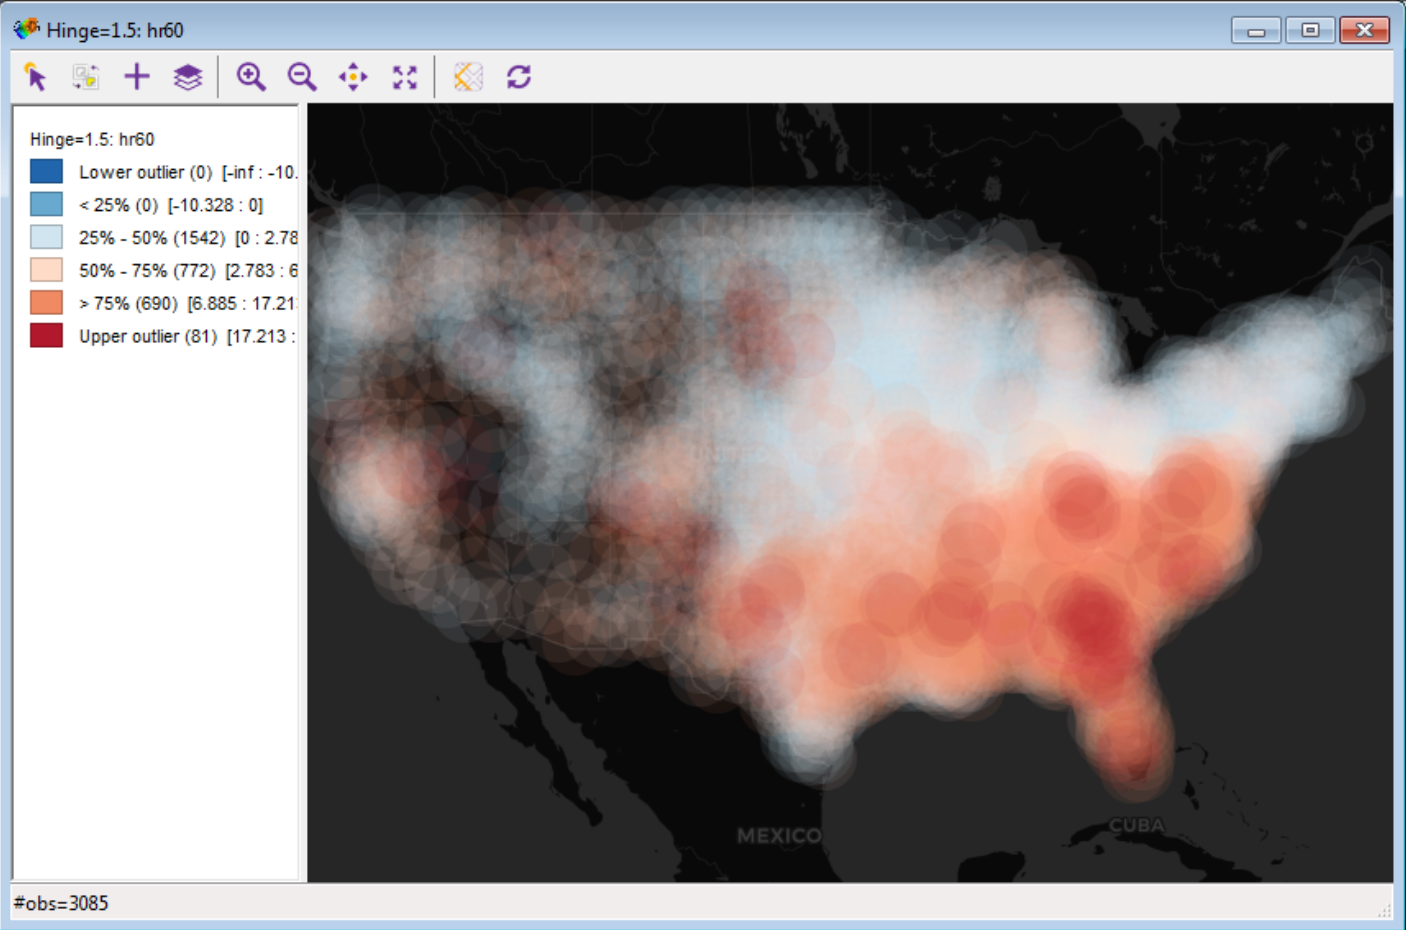Select the zoom in magnifier tool

point(251,76)
